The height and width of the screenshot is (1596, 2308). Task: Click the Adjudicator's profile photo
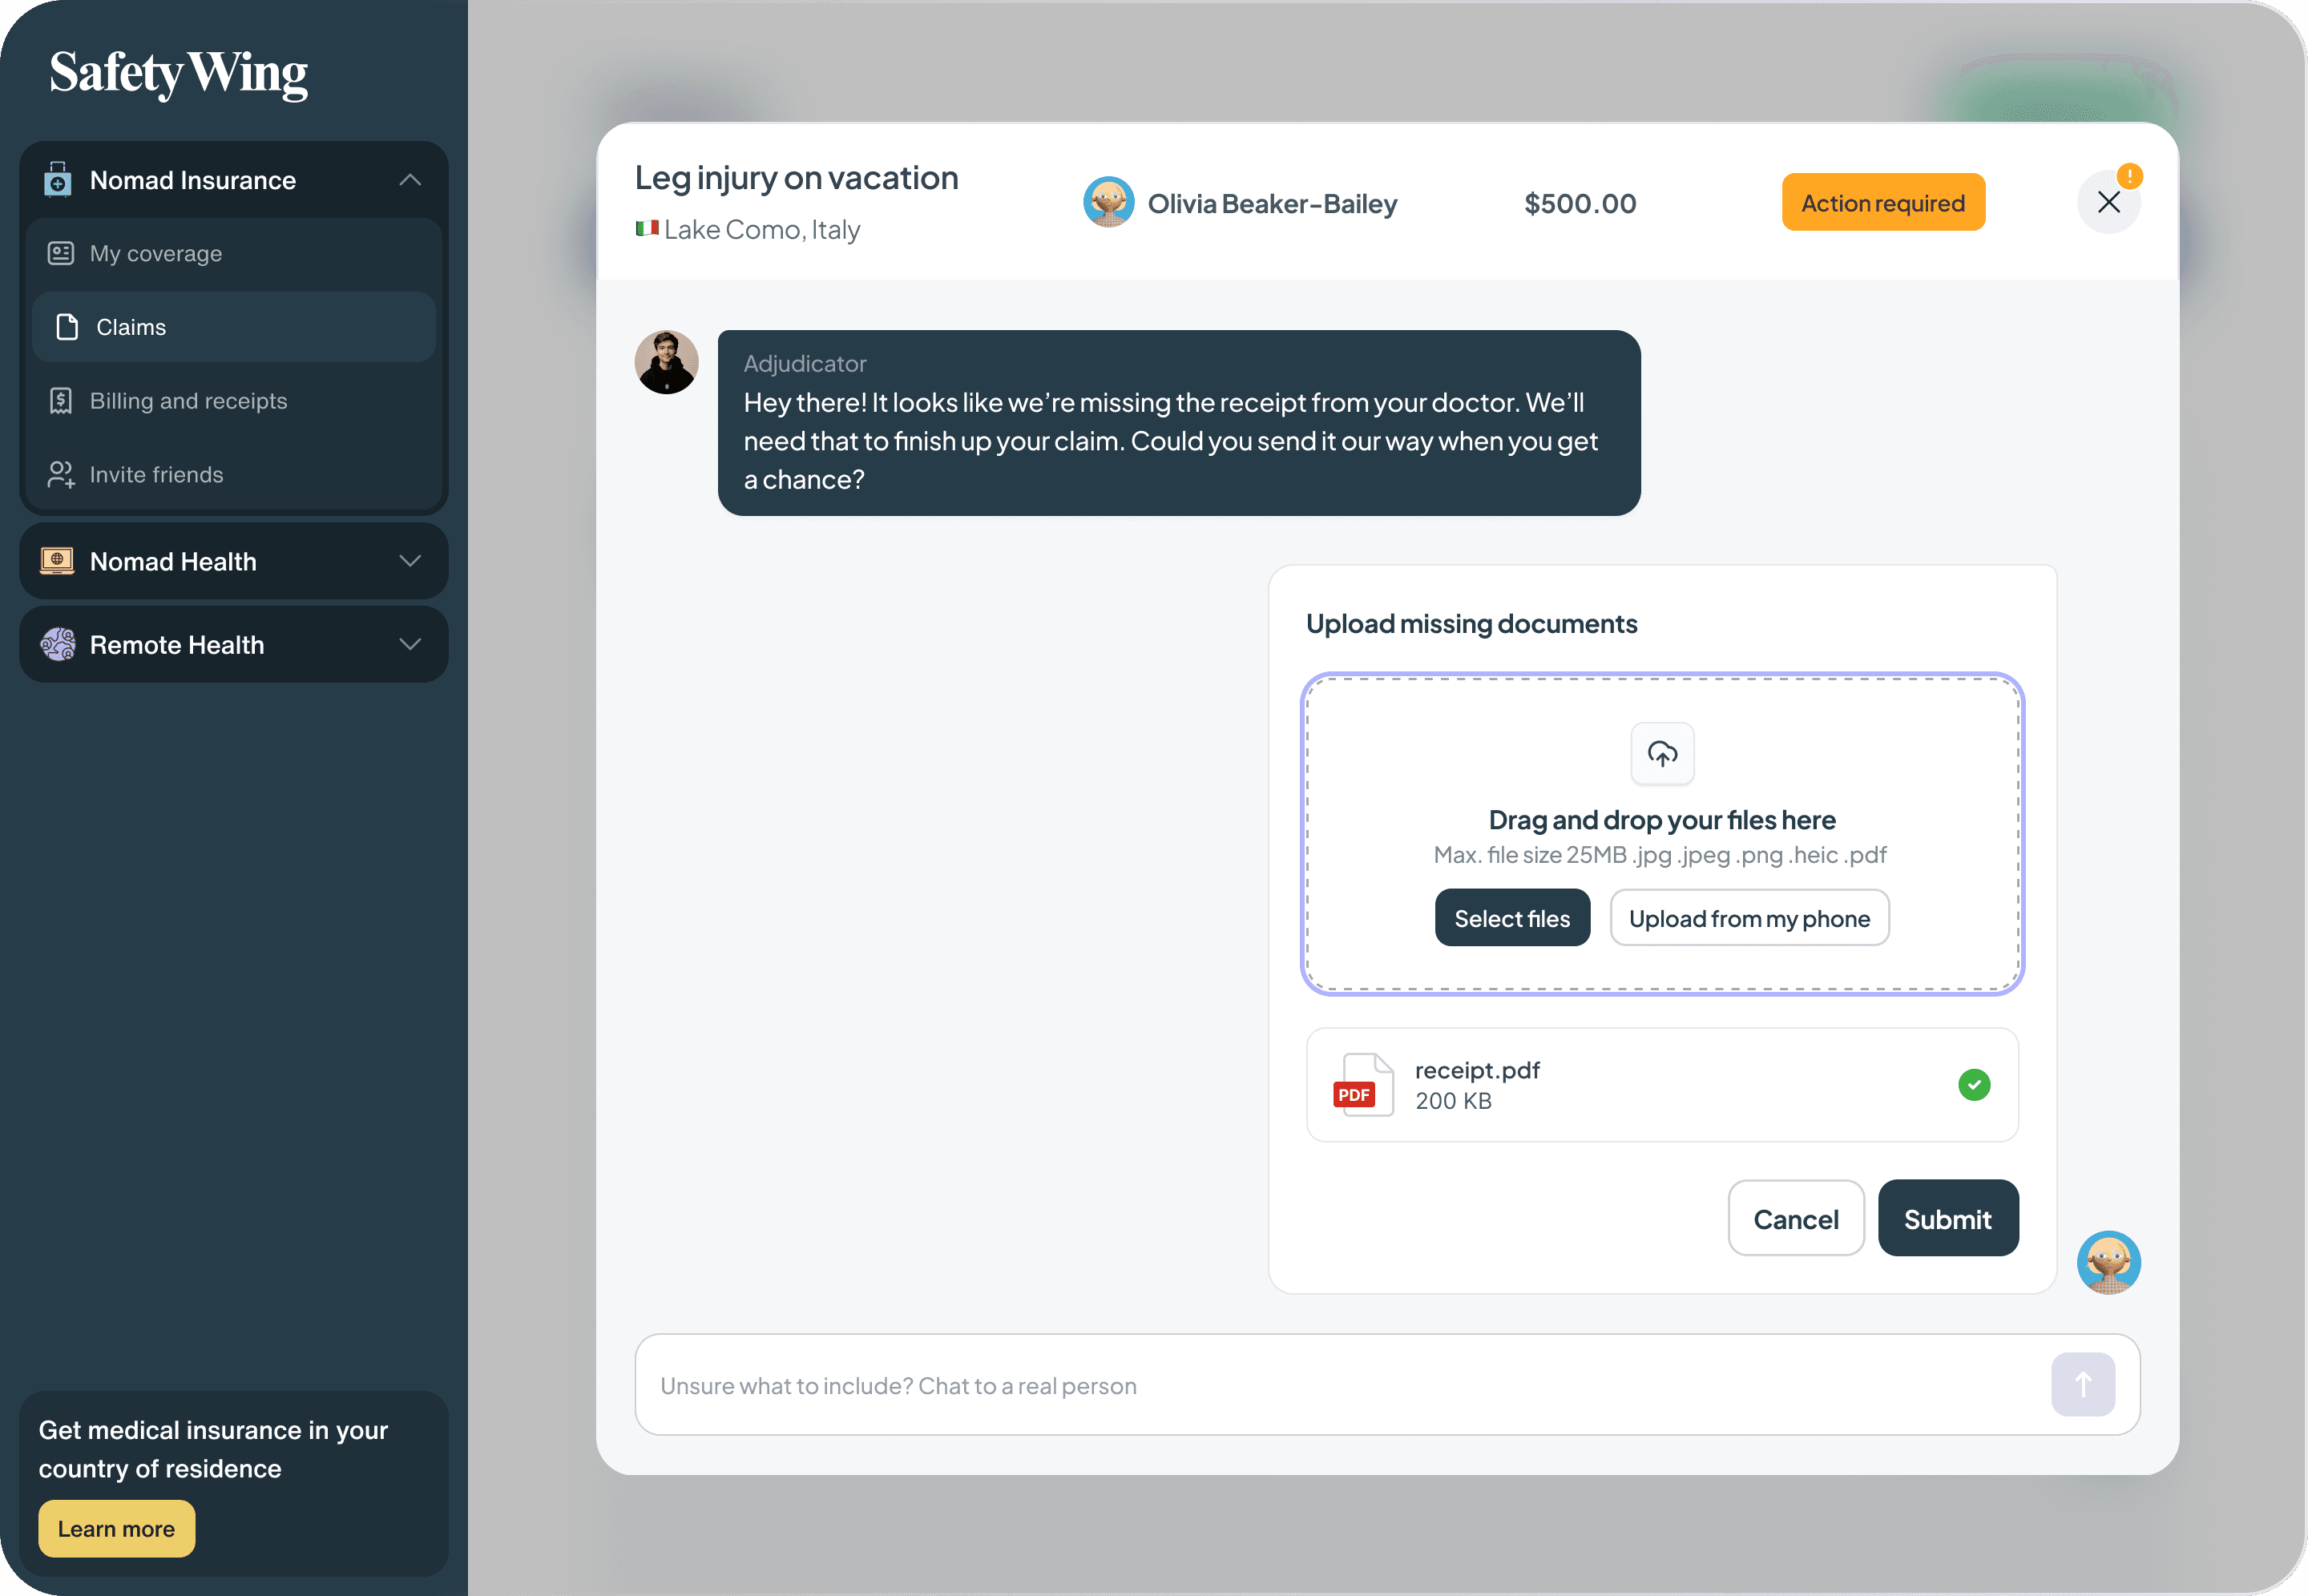(x=666, y=362)
